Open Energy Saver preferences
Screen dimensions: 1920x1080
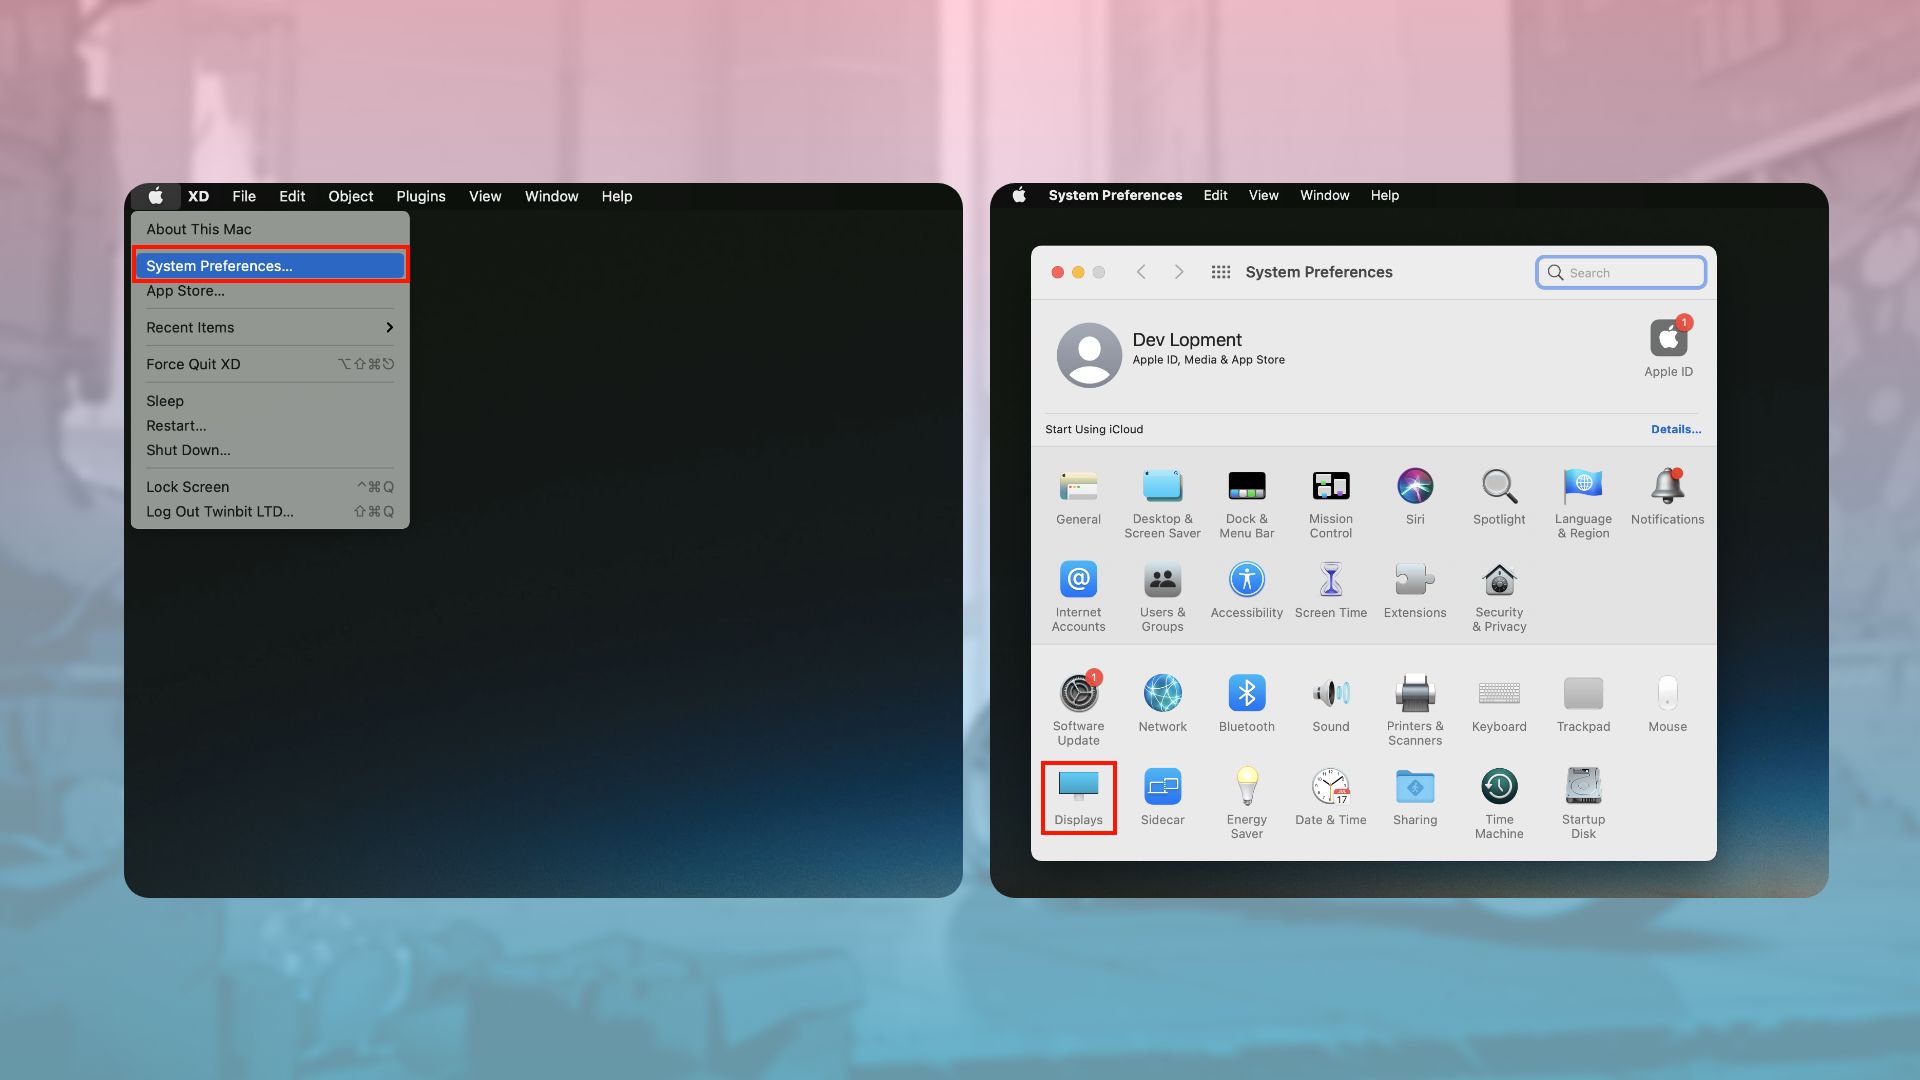coord(1246,804)
